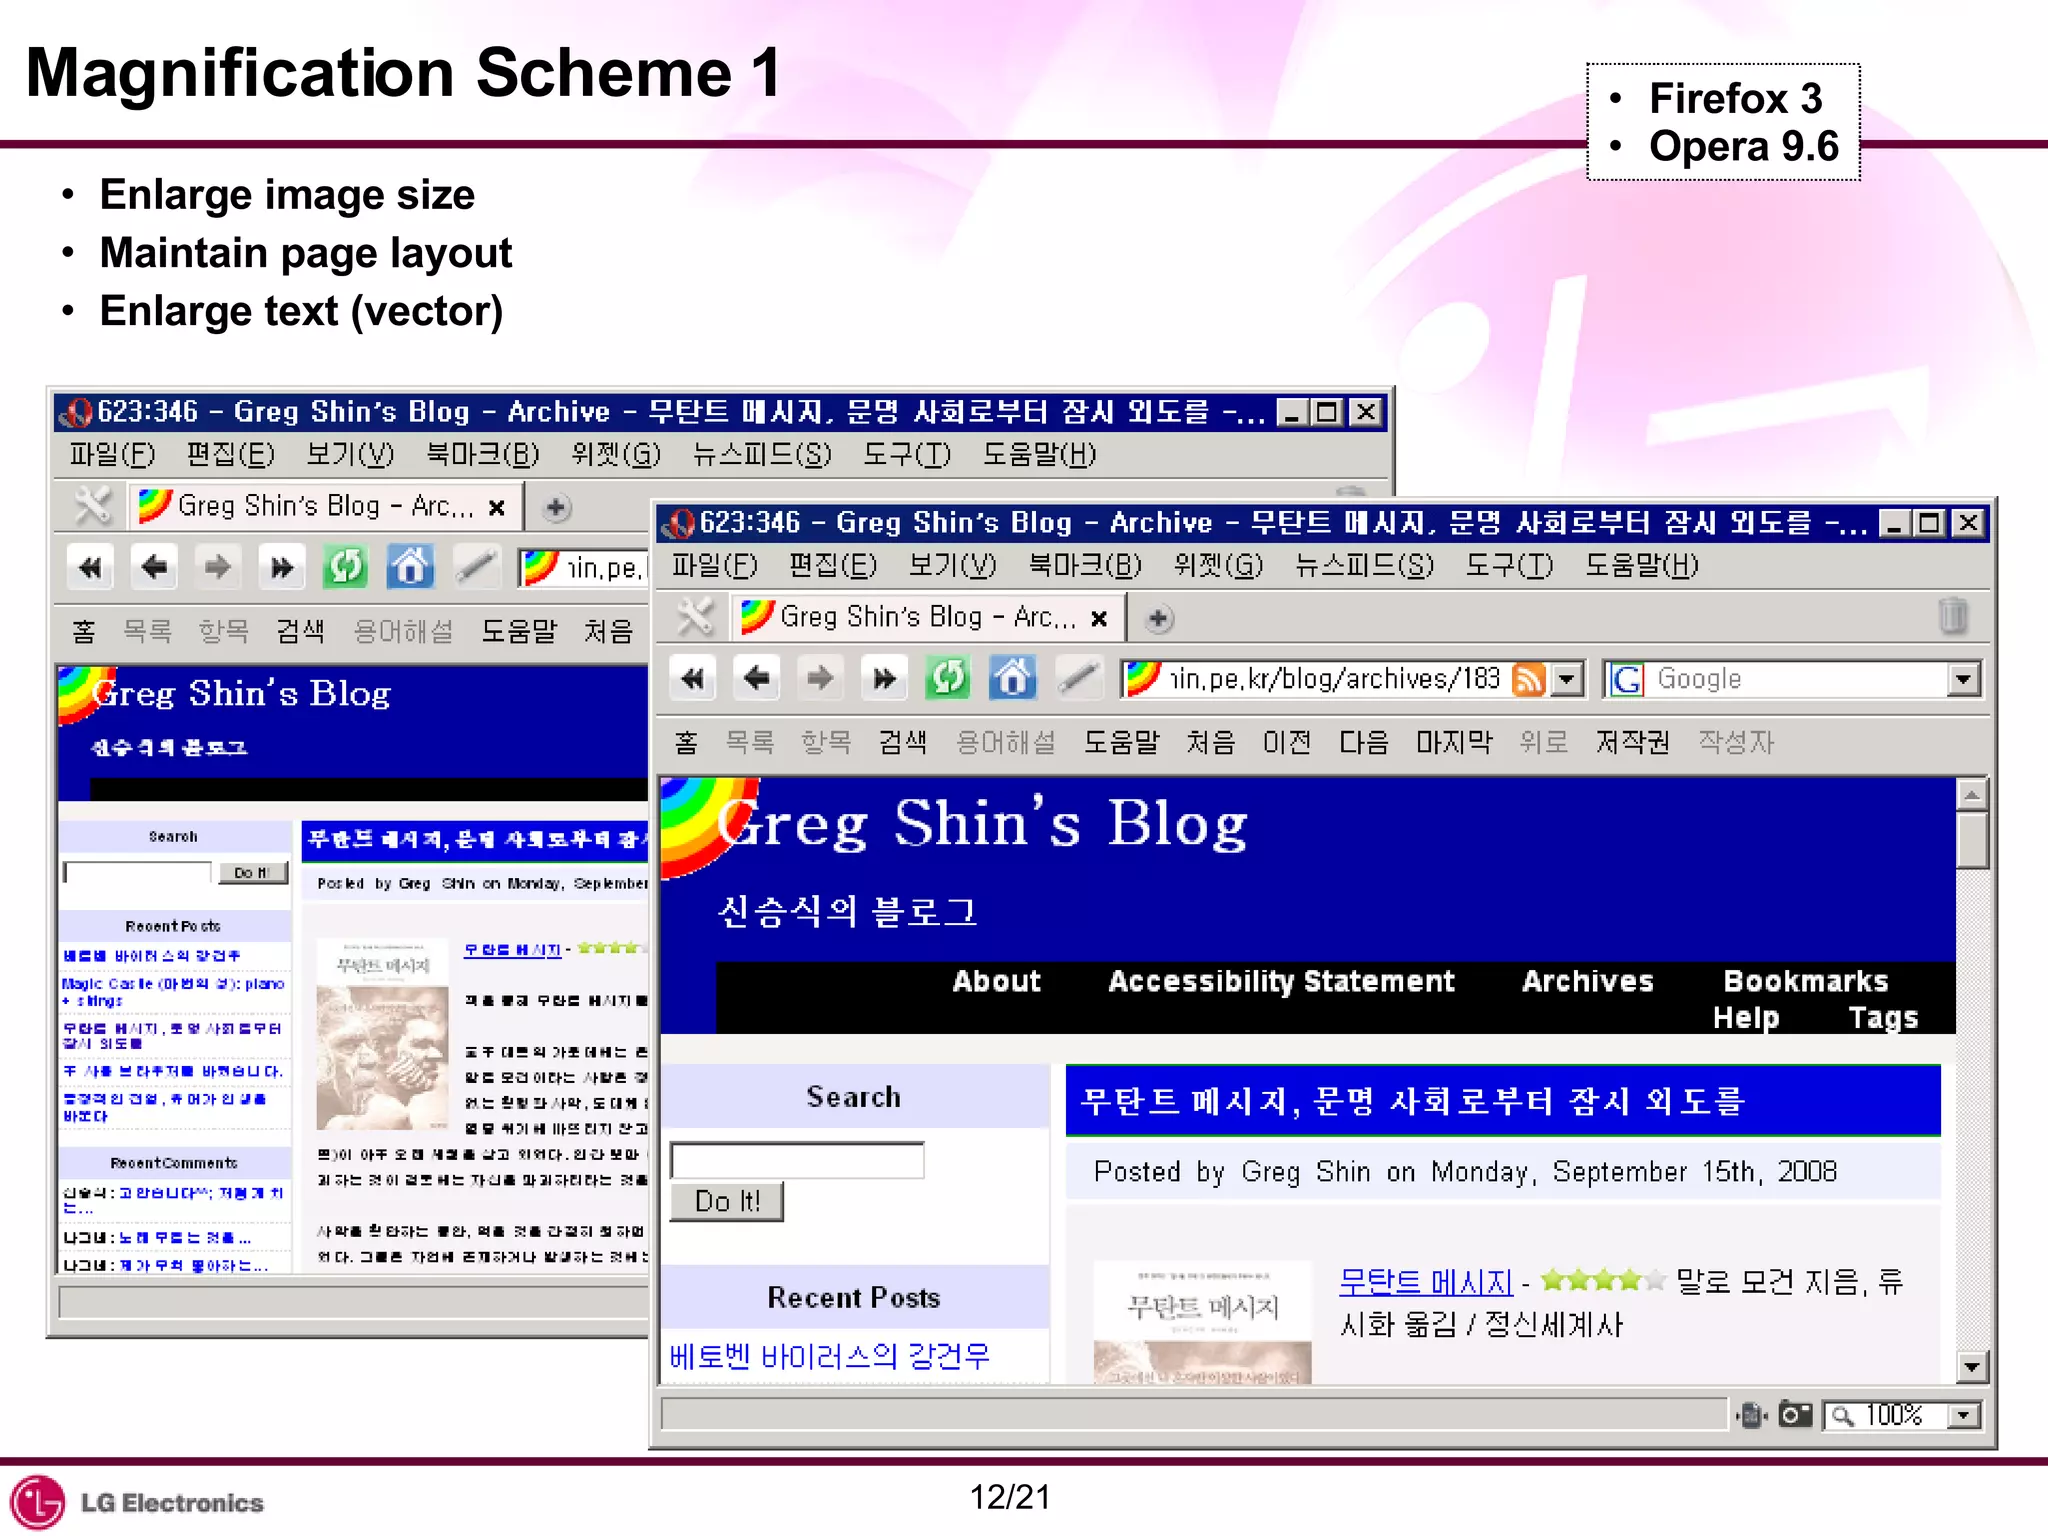Click the Do It! search button in the front window

tap(727, 1201)
